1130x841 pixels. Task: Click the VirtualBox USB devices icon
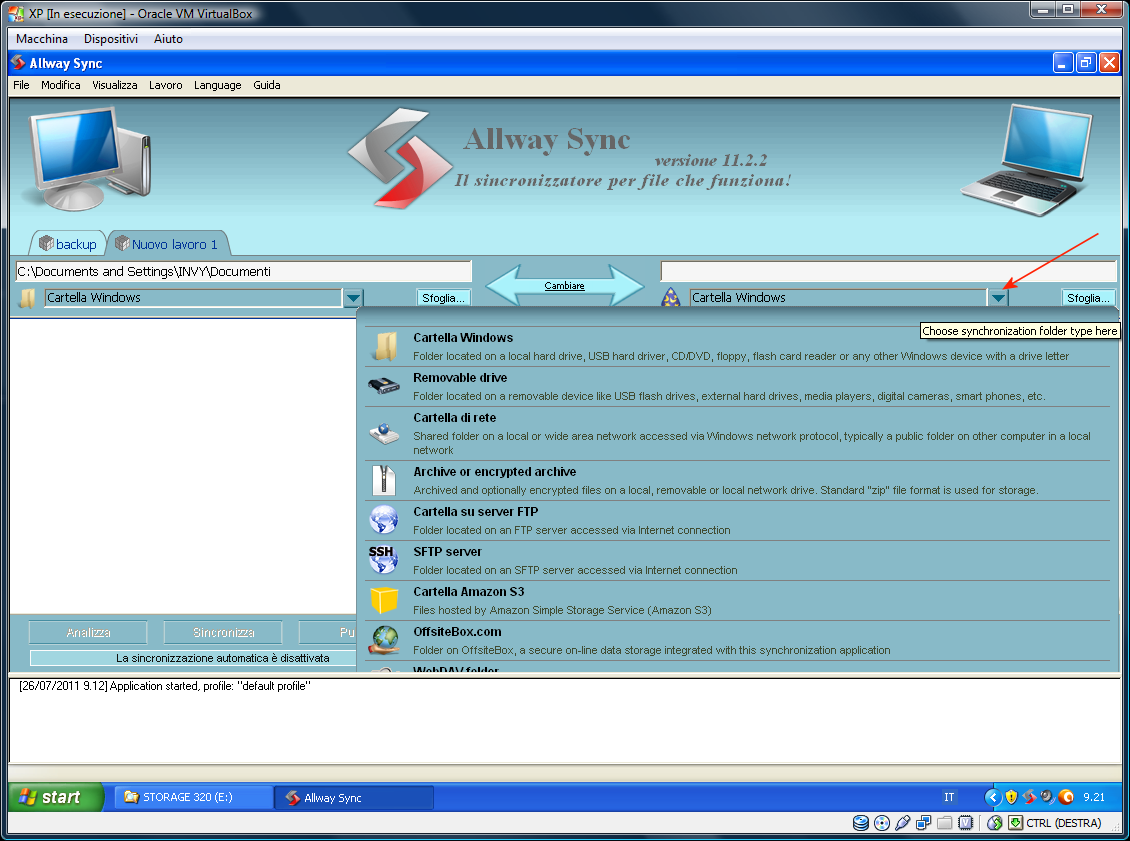(x=902, y=823)
